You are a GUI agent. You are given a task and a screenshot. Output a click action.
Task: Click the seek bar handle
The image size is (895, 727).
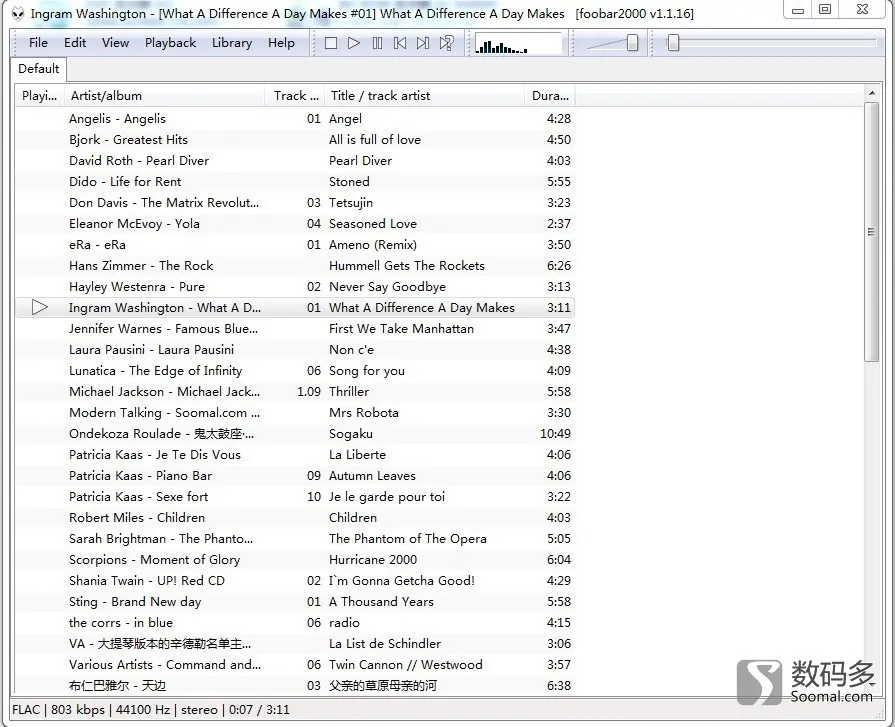click(x=674, y=43)
